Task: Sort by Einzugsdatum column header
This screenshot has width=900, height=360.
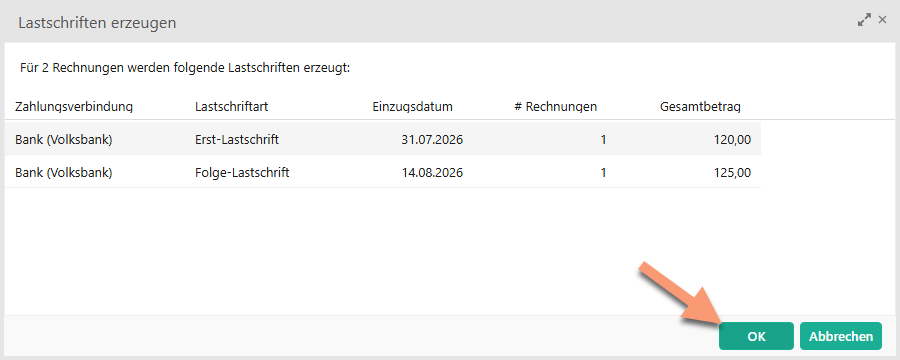Action: click(412, 107)
